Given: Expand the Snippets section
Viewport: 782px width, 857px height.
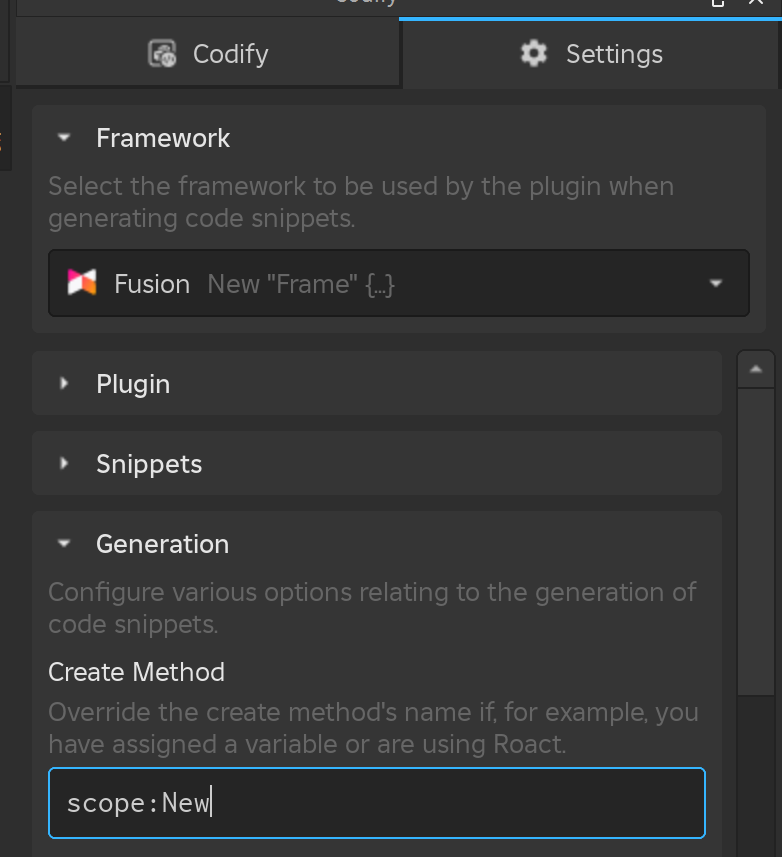Looking at the screenshot, I should point(63,463).
